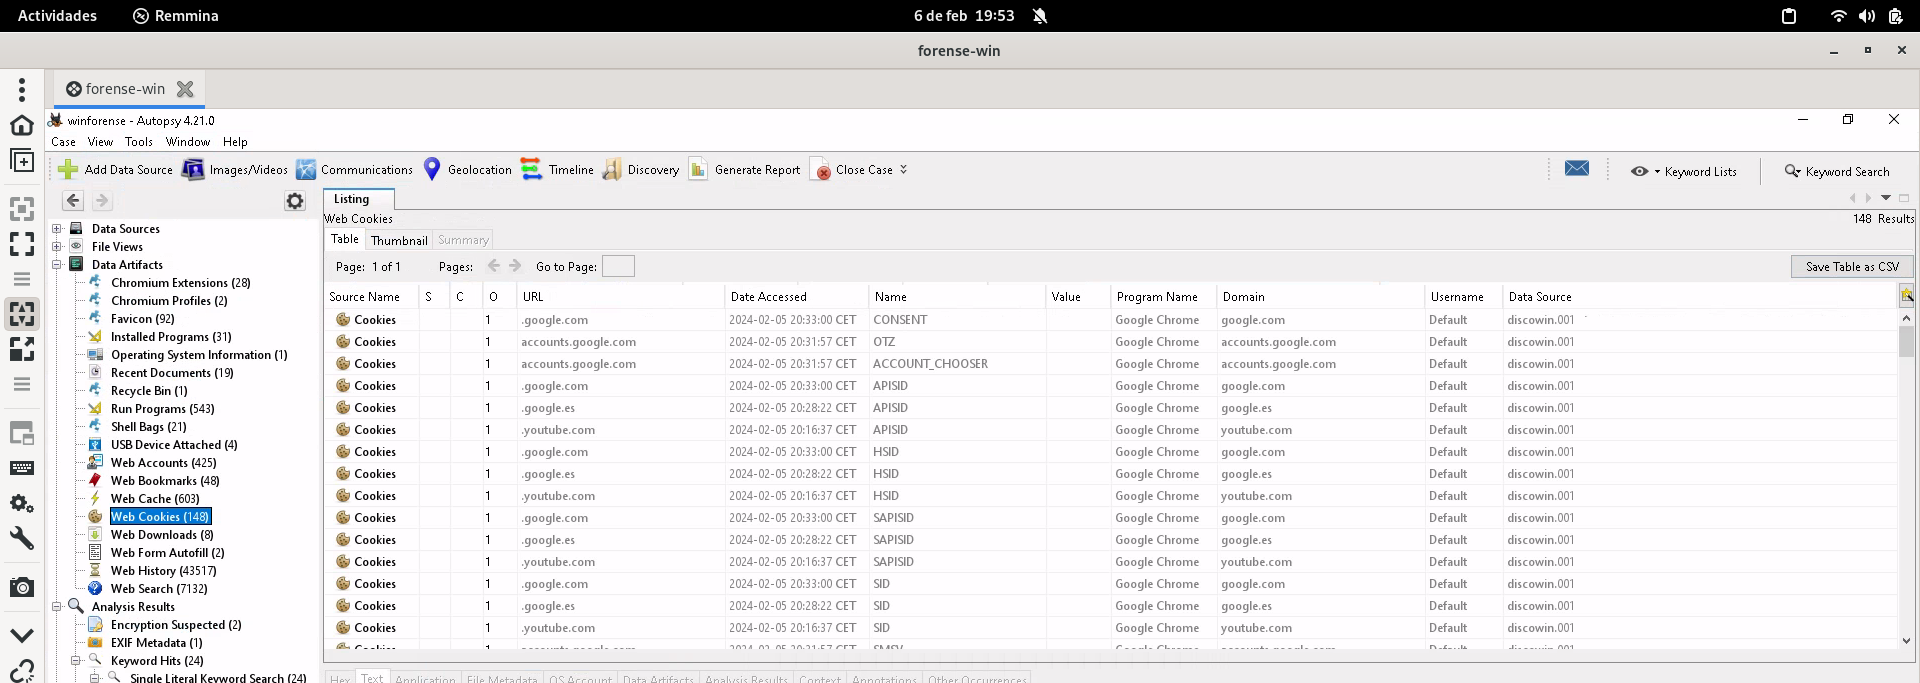Click the Keyword Search button label
This screenshot has width=1920, height=683.
(x=1847, y=172)
